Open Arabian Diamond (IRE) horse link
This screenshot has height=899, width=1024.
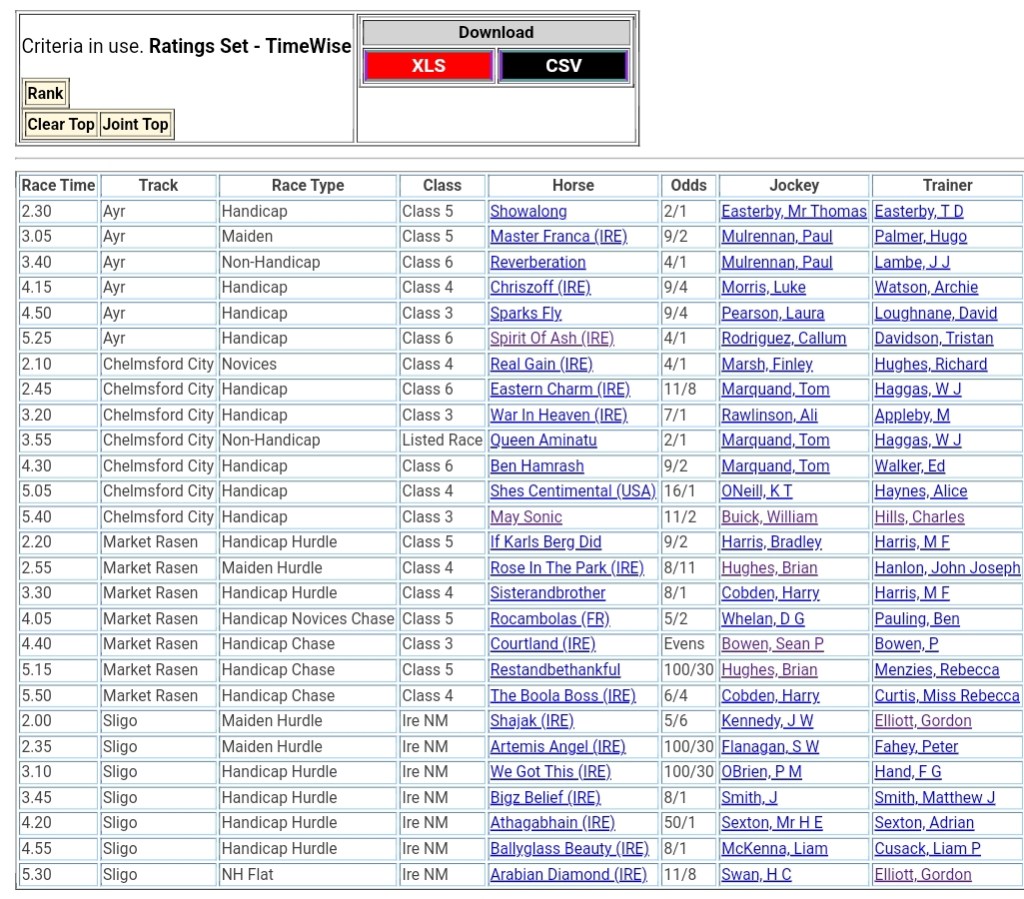568,874
